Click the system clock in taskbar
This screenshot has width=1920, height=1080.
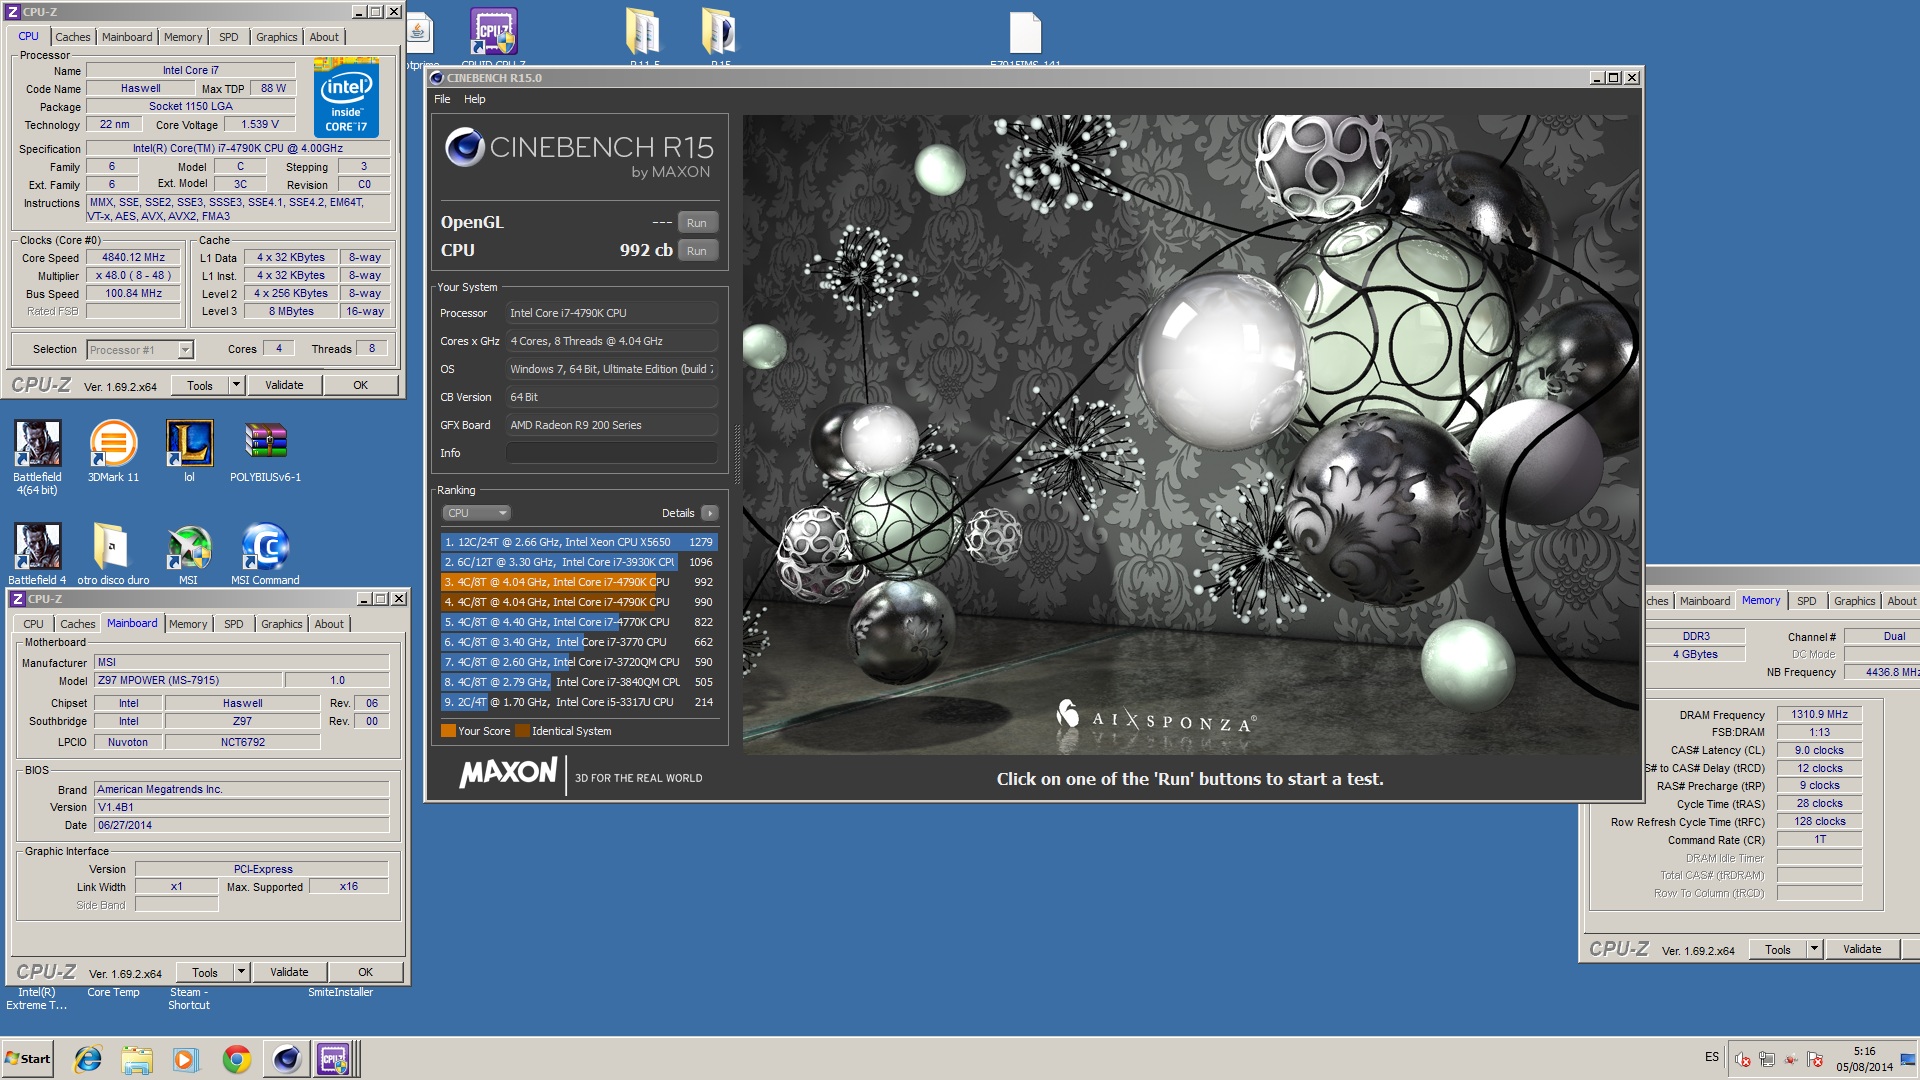1864,1059
